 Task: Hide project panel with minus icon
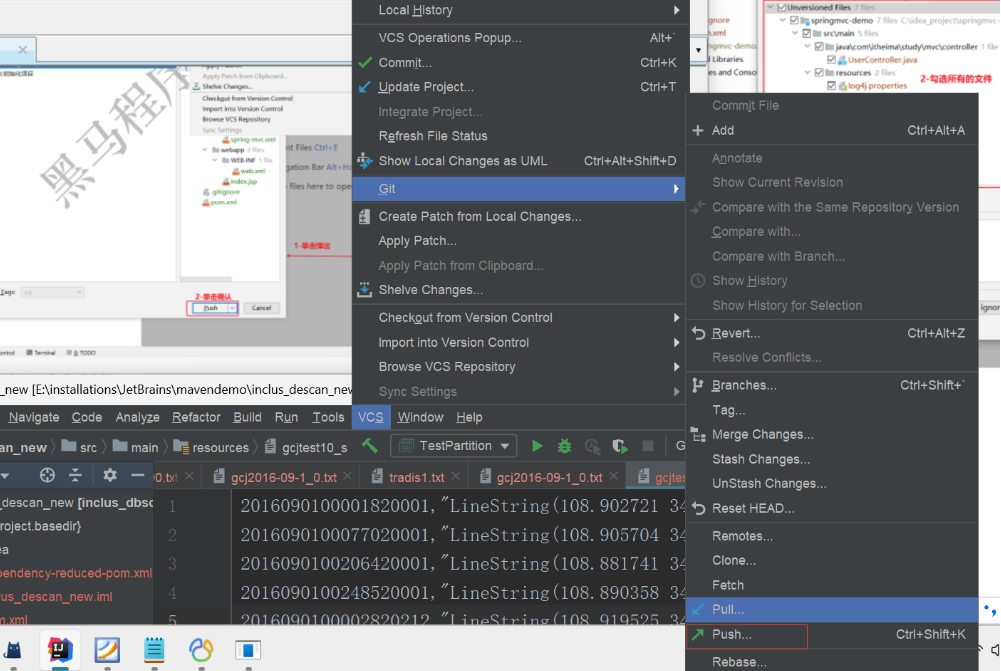click(137, 475)
